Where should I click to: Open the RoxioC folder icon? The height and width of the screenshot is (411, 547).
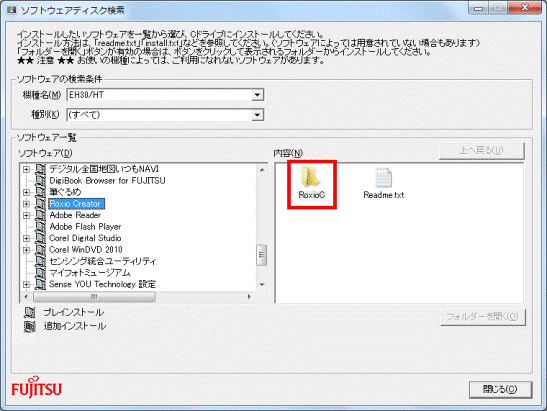point(310,177)
